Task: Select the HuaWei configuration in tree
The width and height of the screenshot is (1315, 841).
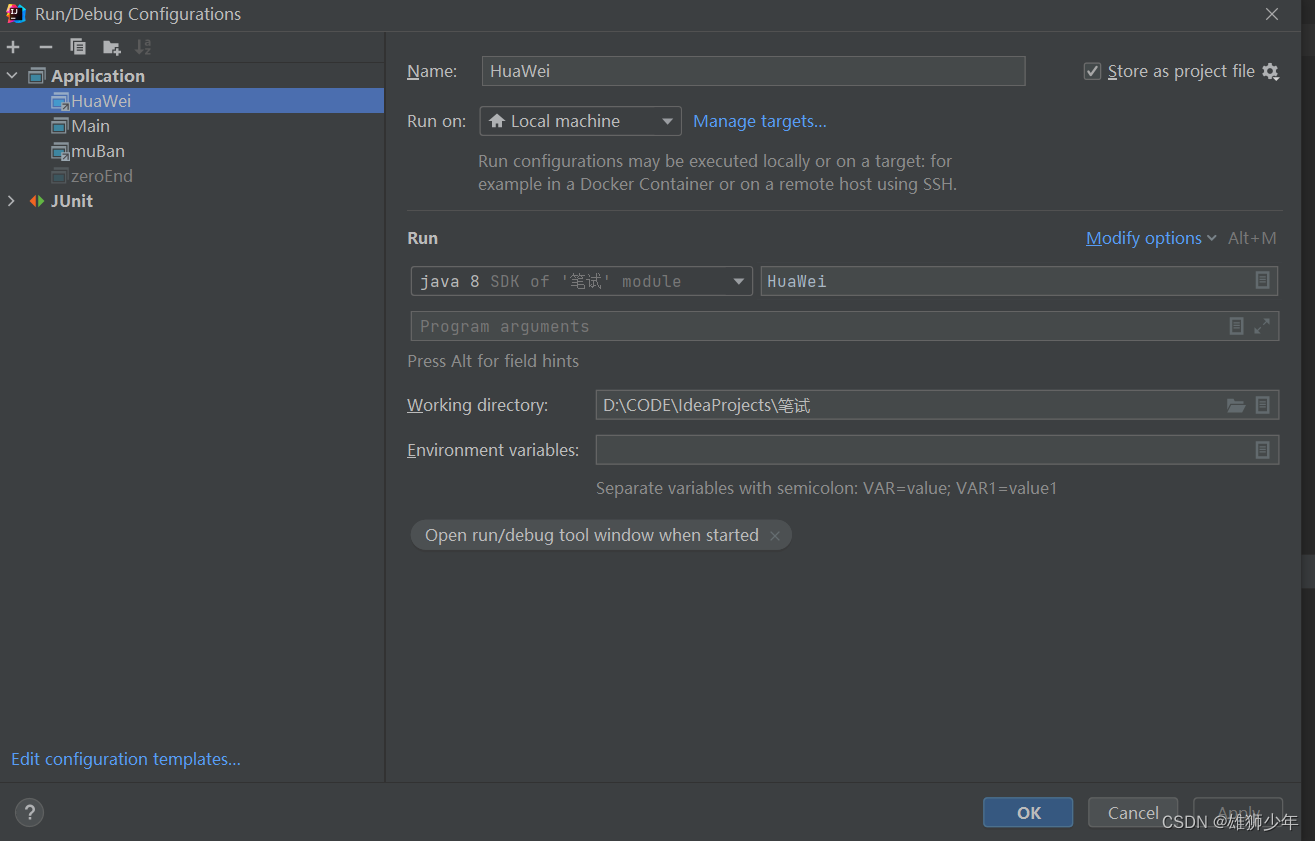Action: (x=192, y=101)
